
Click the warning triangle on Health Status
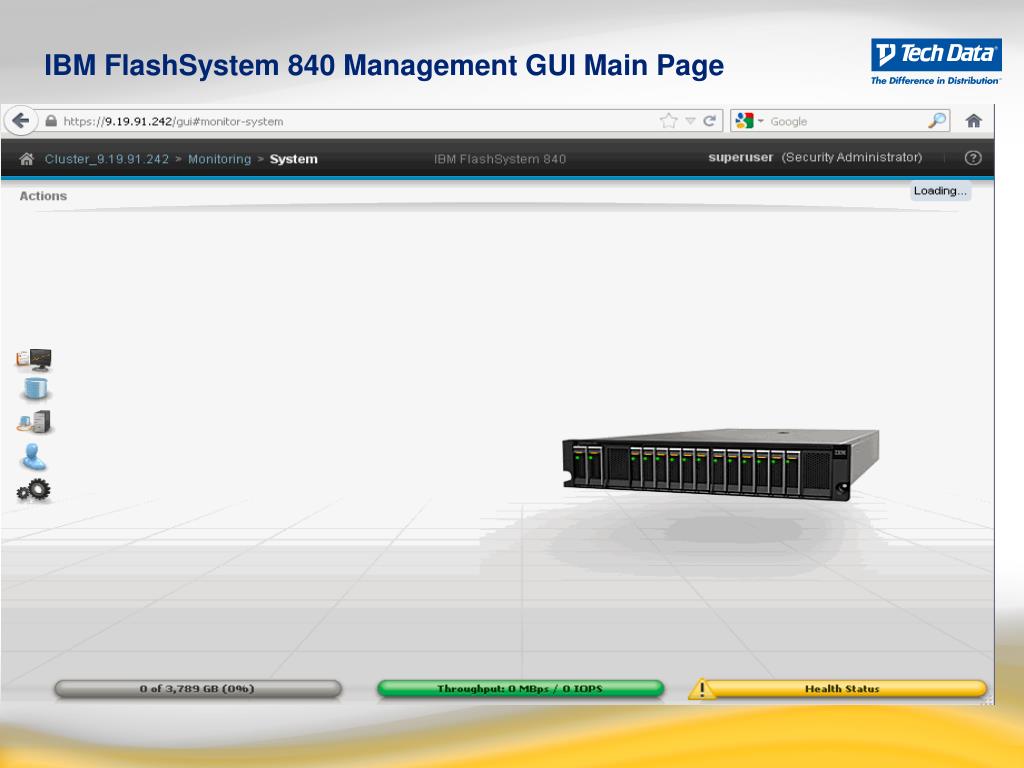click(x=701, y=689)
